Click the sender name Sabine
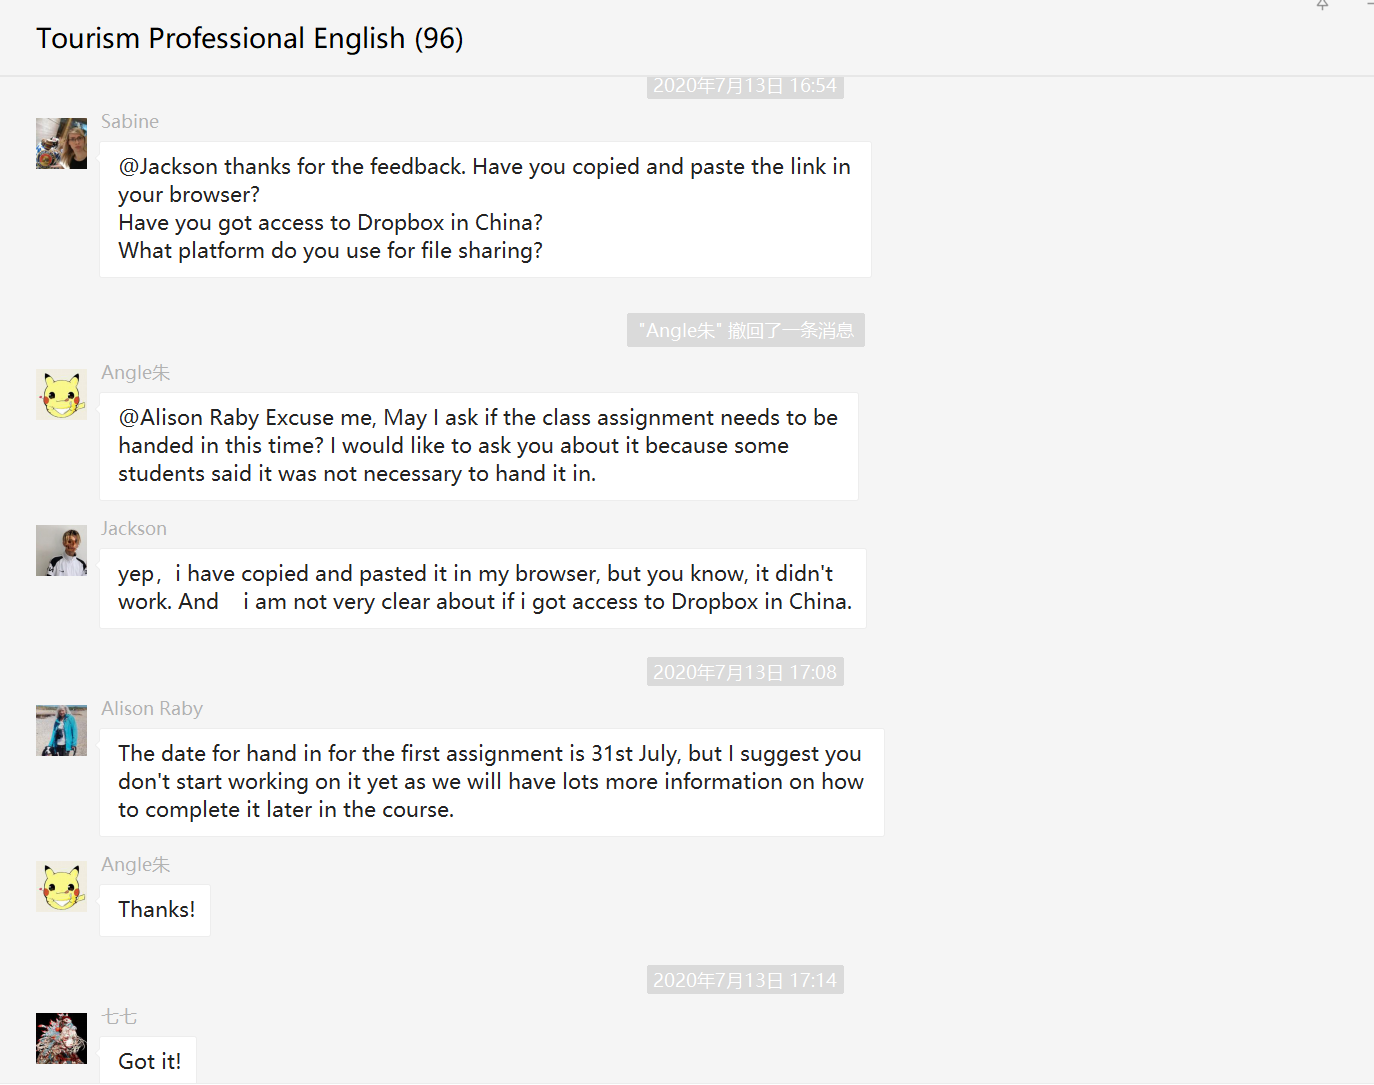 pyautogui.click(x=130, y=122)
